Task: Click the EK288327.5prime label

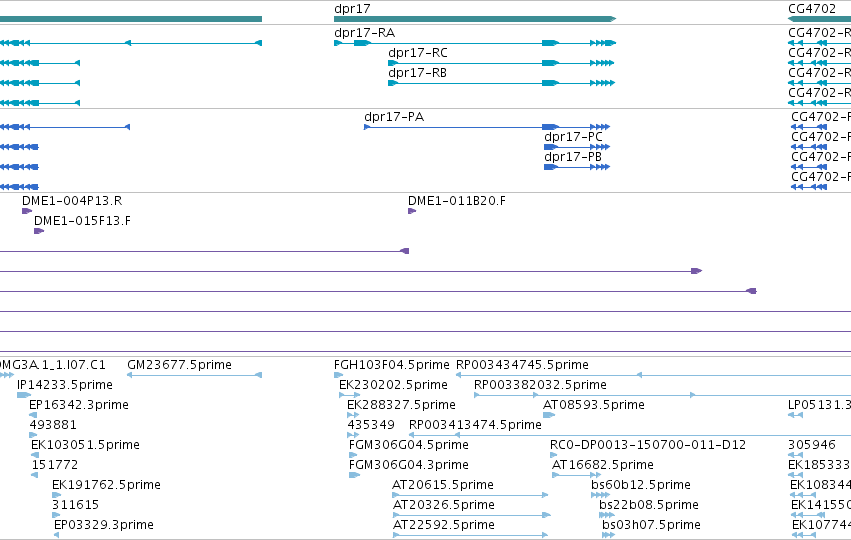Action: pos(402,405)
